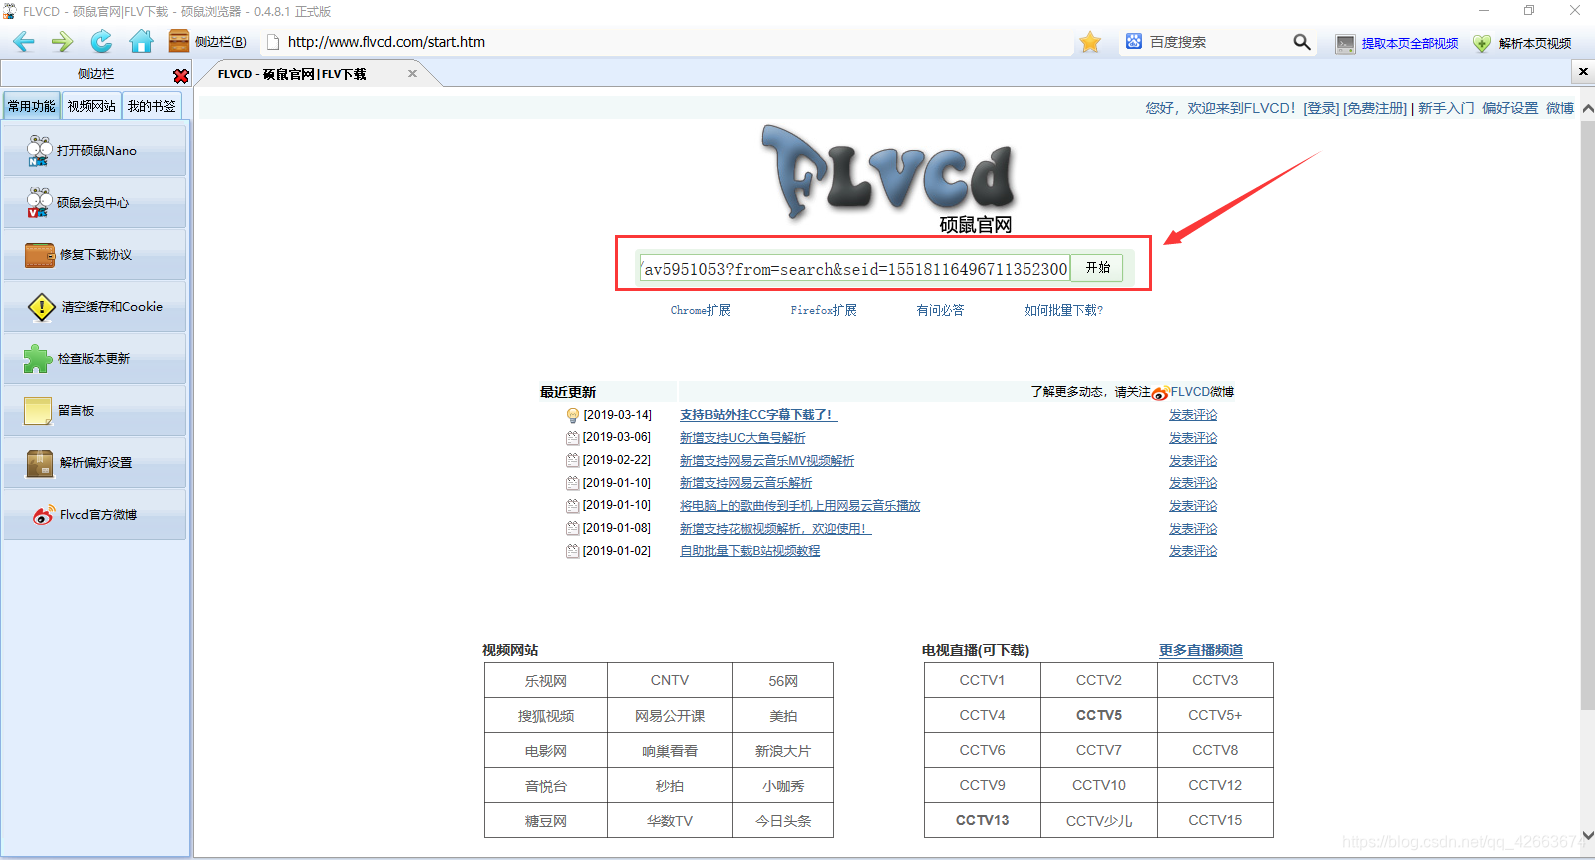The image size is (1595, 860).
Task: Open 新手入门 link
Action: pos(1446,108)
